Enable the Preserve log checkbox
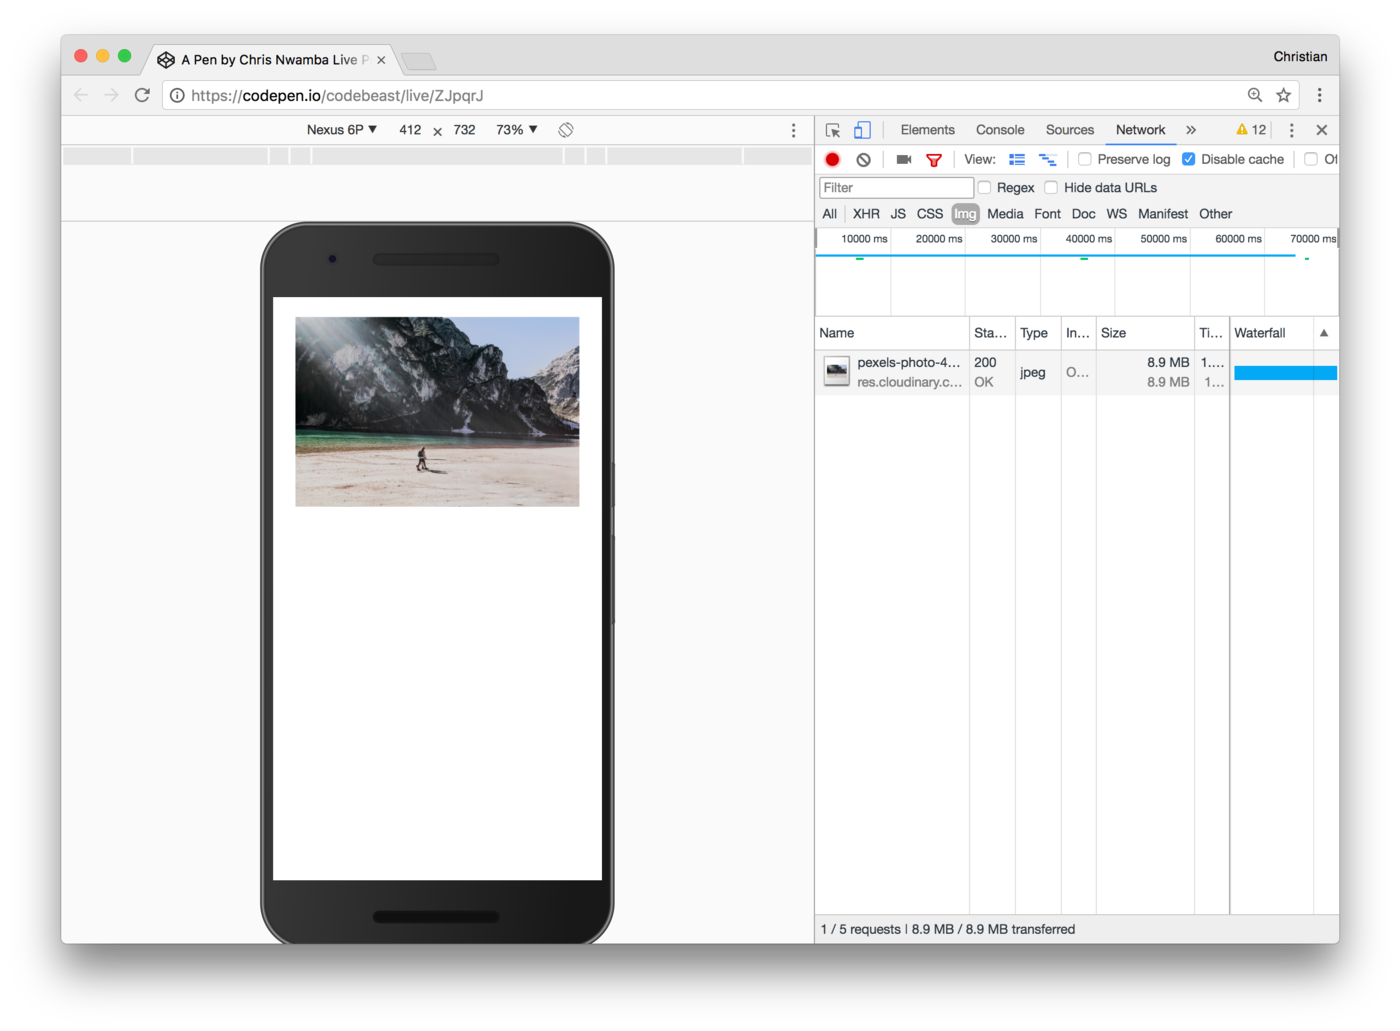This screenshot has height=1031, width=1400. (1084, 159)
